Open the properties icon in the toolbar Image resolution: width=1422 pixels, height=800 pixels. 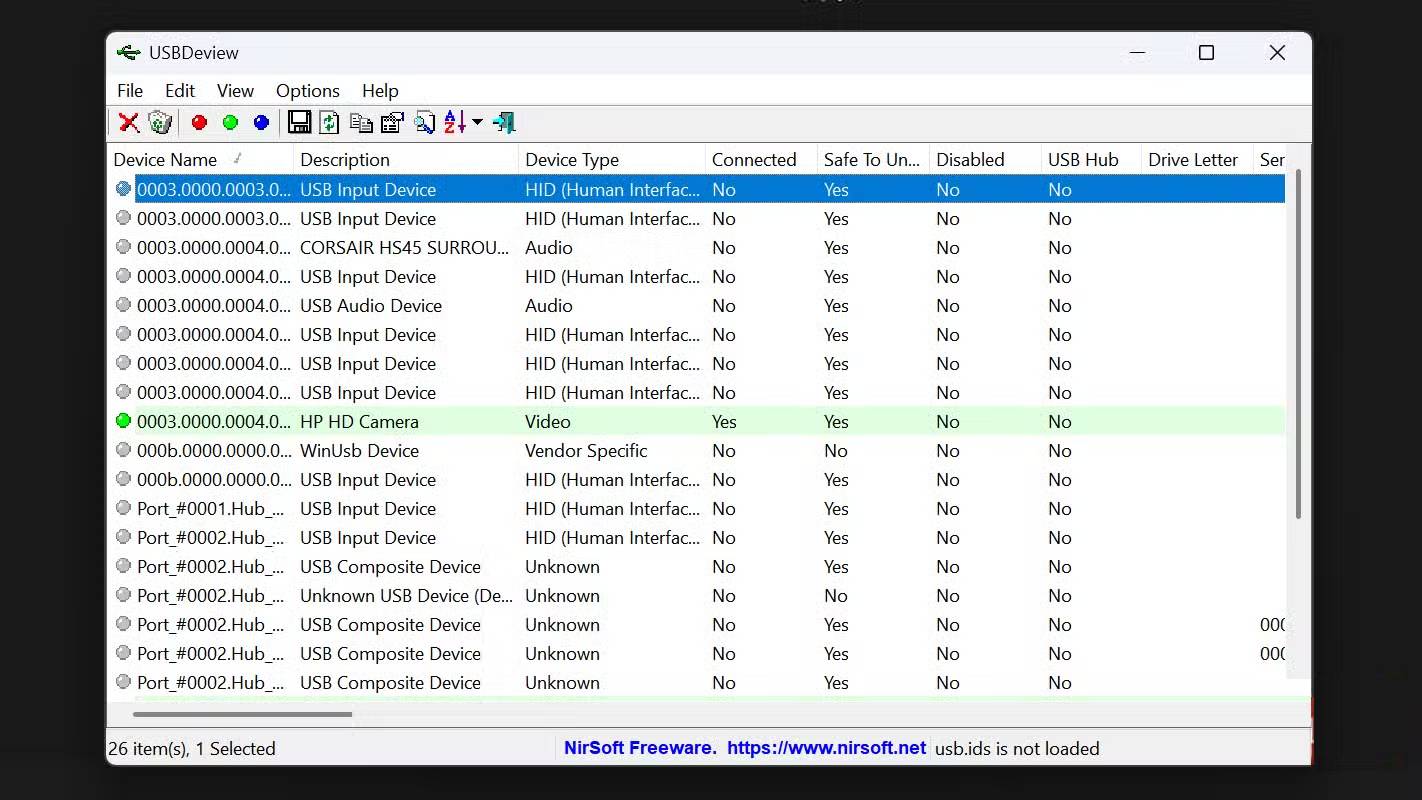coord(392,123)
